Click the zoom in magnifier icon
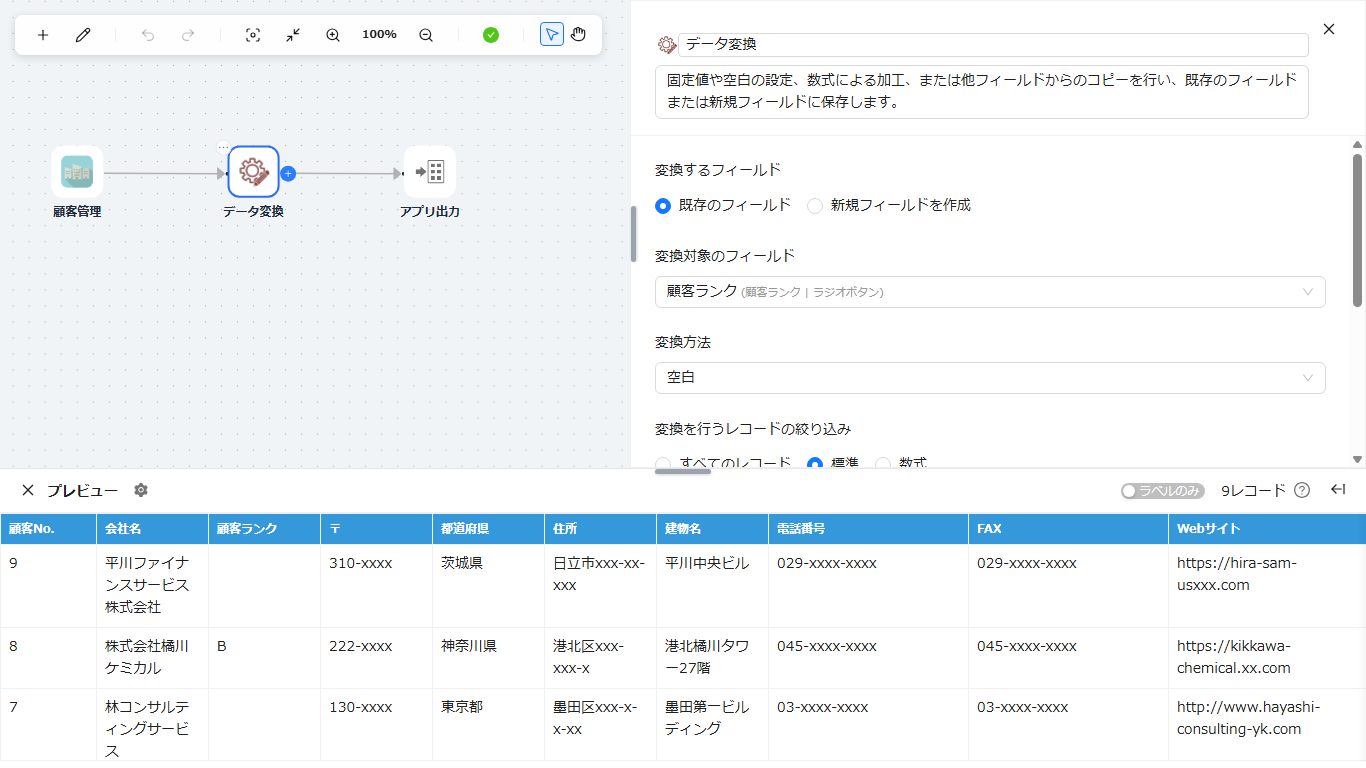This screenshot has height=768, width=1366. [333, 35]
